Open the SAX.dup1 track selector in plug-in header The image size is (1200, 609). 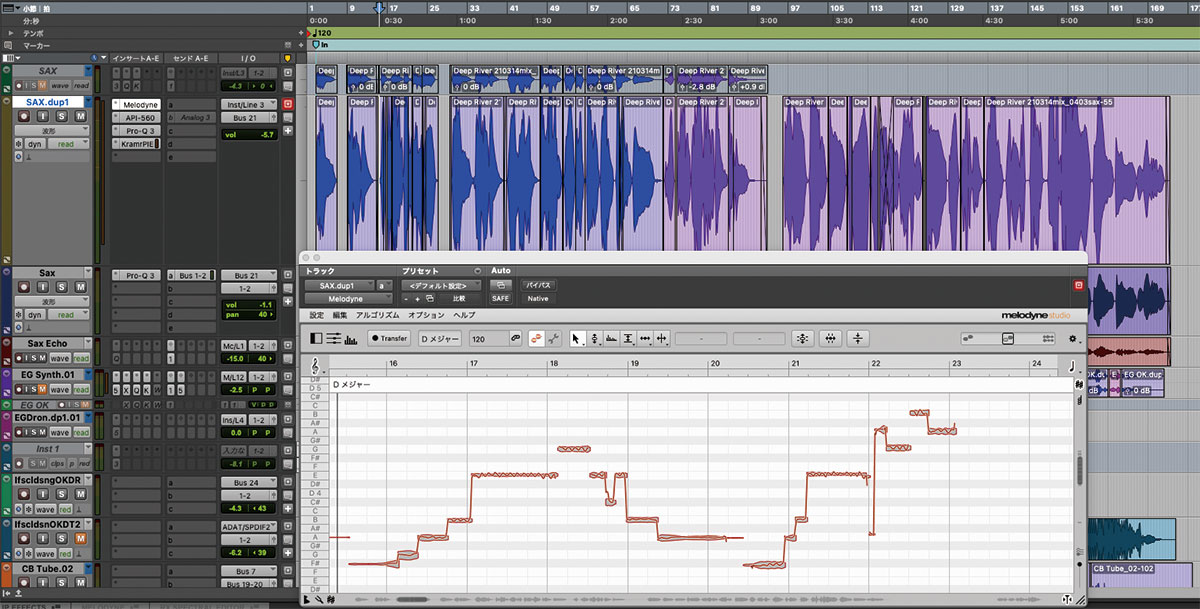coord(340,285)
